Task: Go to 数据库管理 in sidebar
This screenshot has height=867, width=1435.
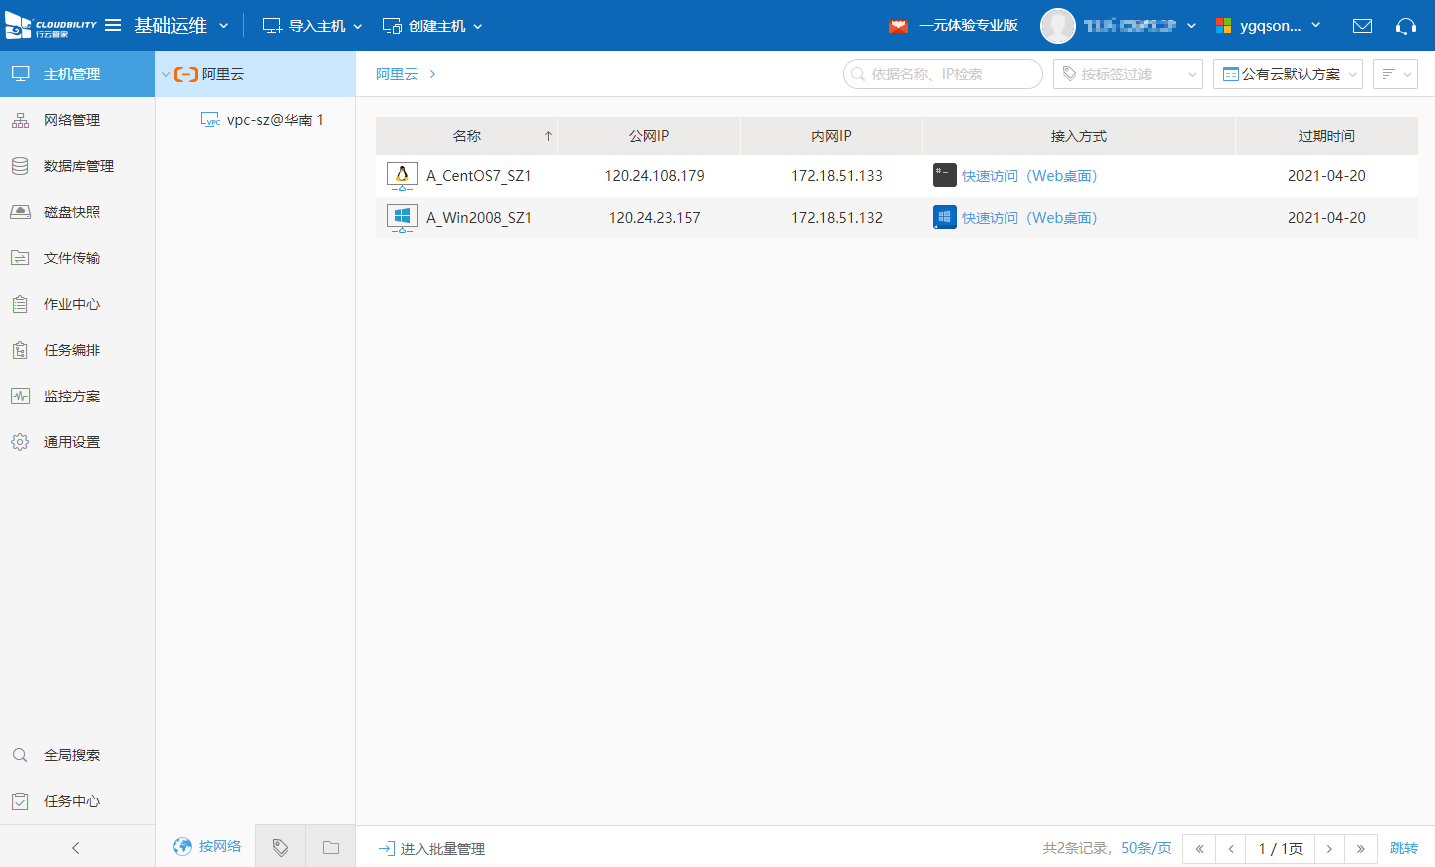Action: click(x=78, y=166)
